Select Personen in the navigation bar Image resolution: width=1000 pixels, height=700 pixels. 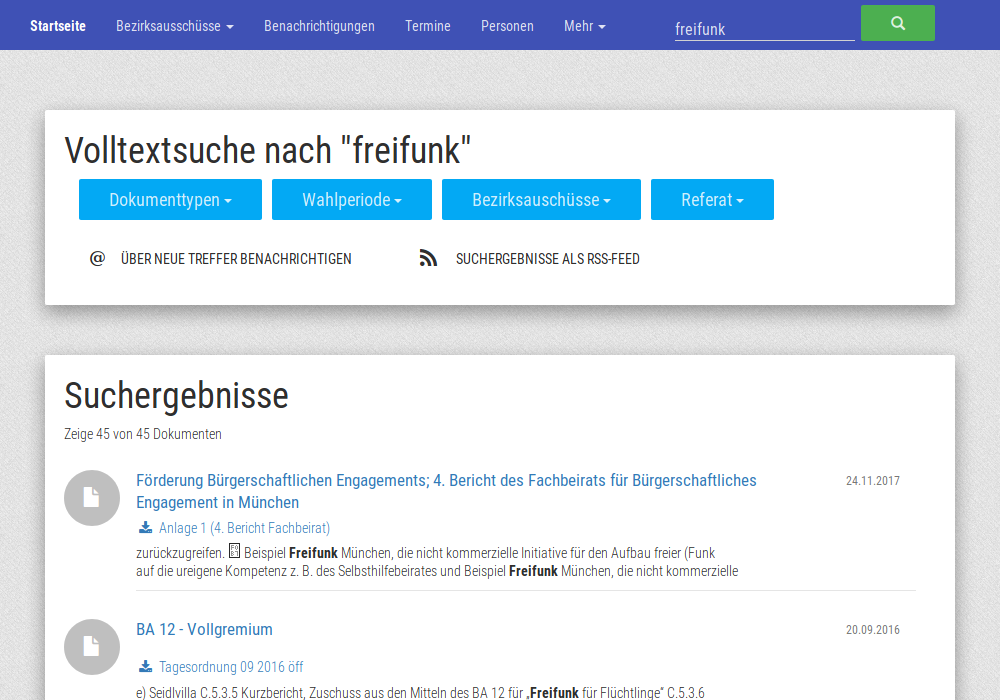pyautogui.click(x=507, y=26)
